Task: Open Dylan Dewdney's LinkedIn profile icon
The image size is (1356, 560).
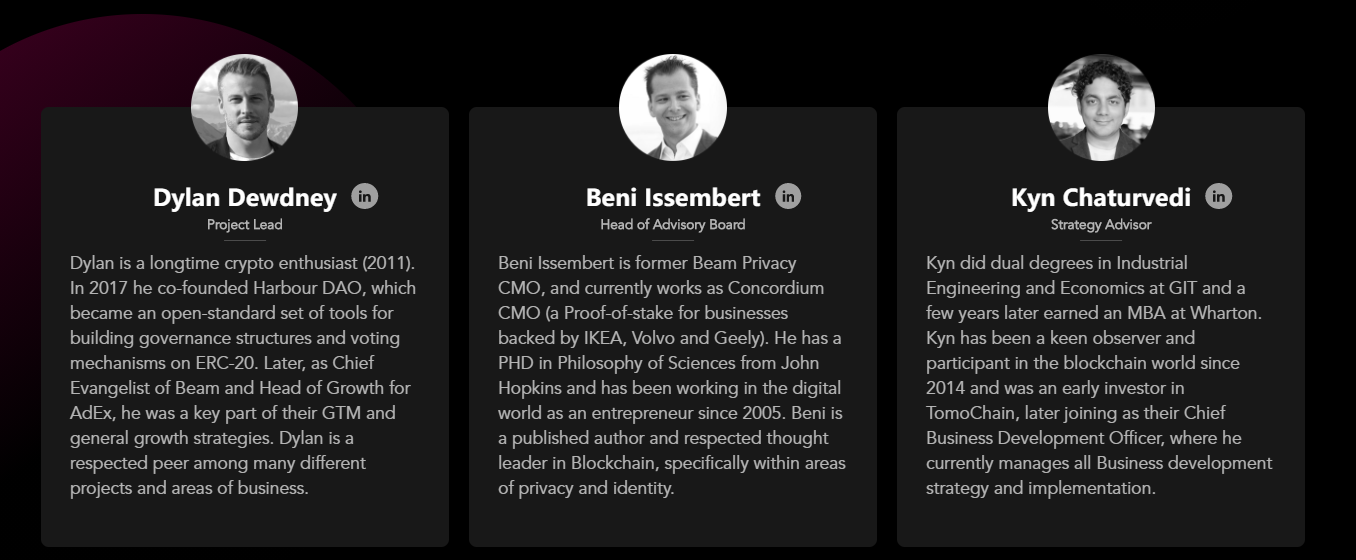Action: coord(365,196)
